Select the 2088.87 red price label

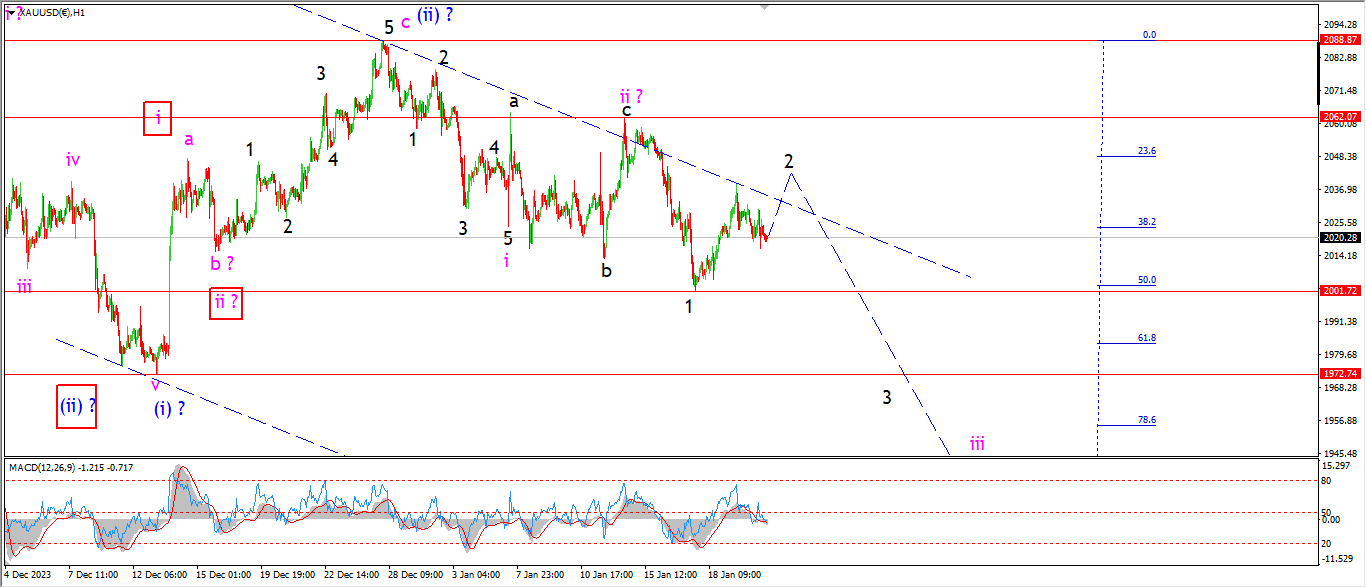(x=1340, y=40)
